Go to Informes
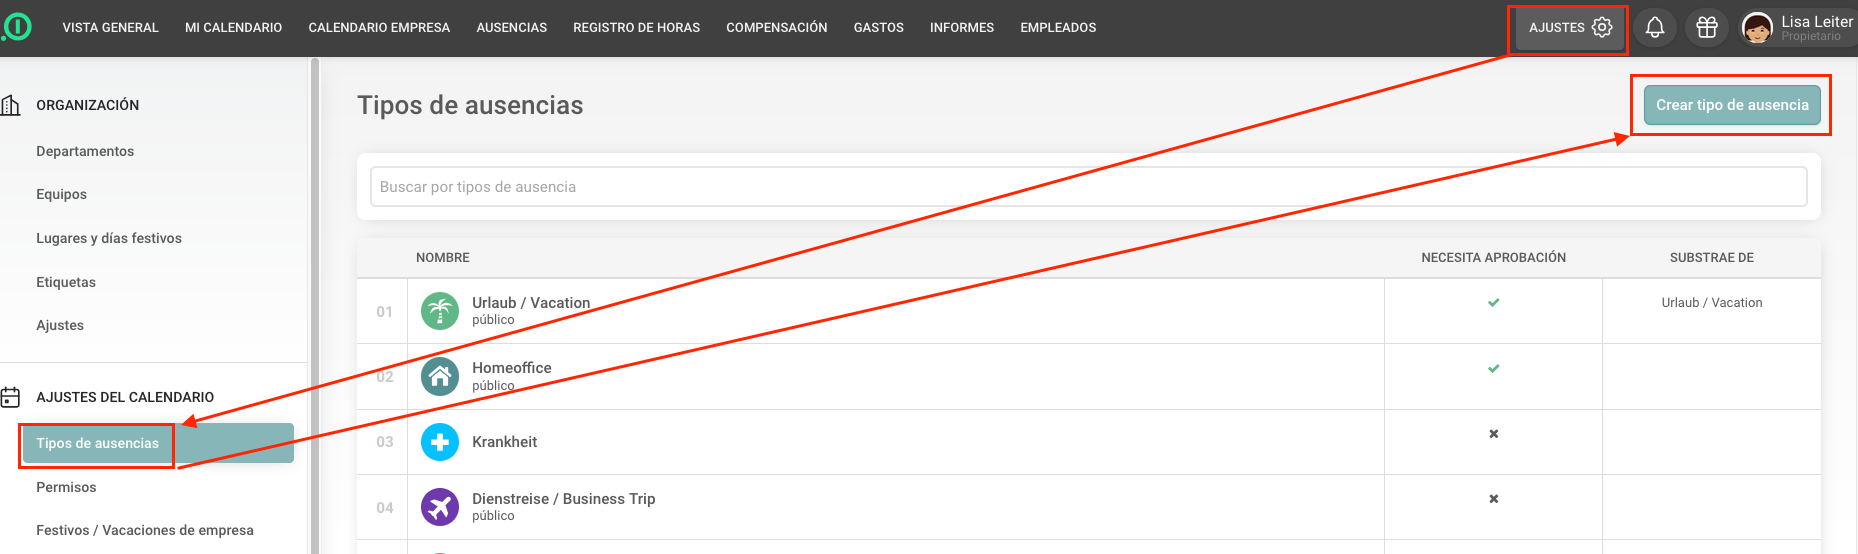 [961, 27]
